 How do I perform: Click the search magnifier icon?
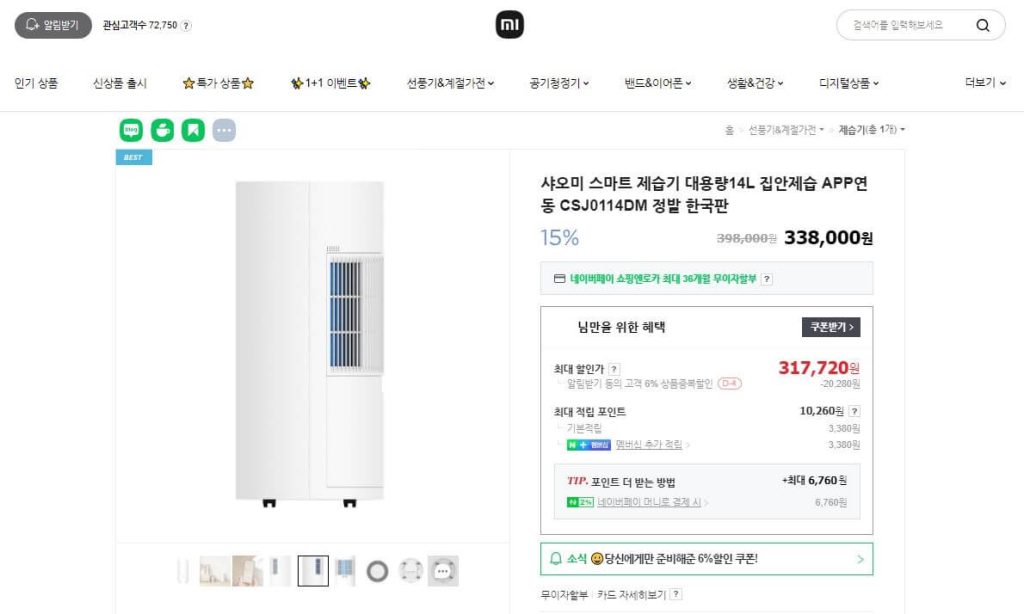983,25
